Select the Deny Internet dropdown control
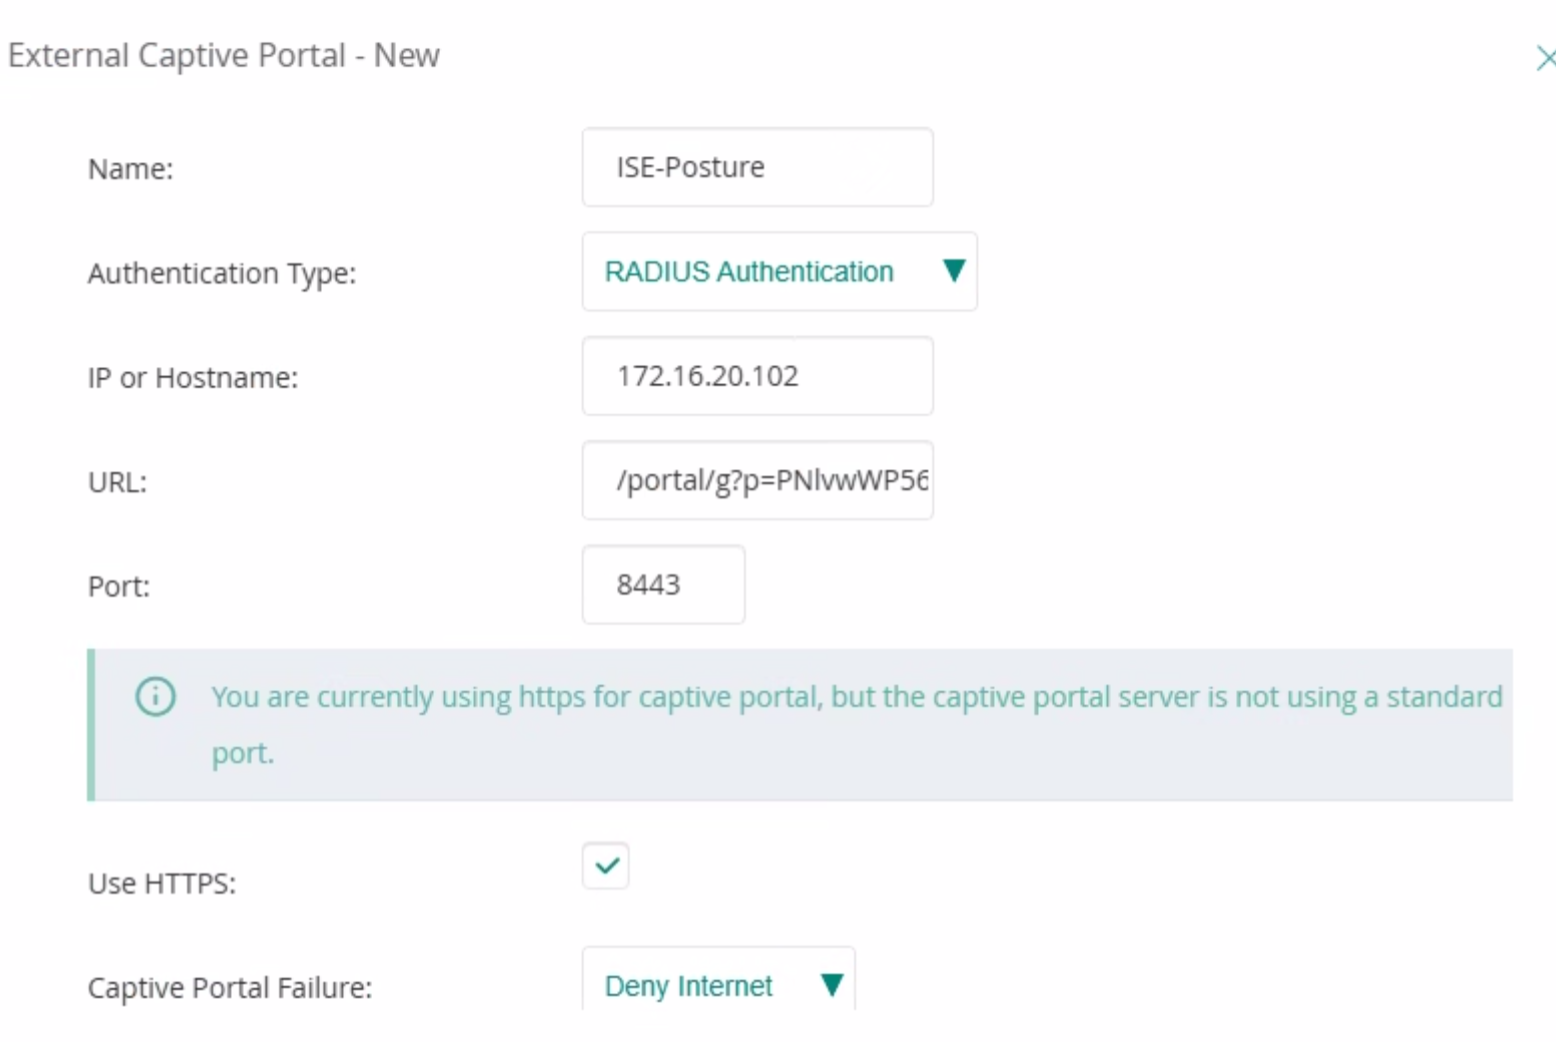This screenshot has height=1042, width=1556. pos(717,986)
